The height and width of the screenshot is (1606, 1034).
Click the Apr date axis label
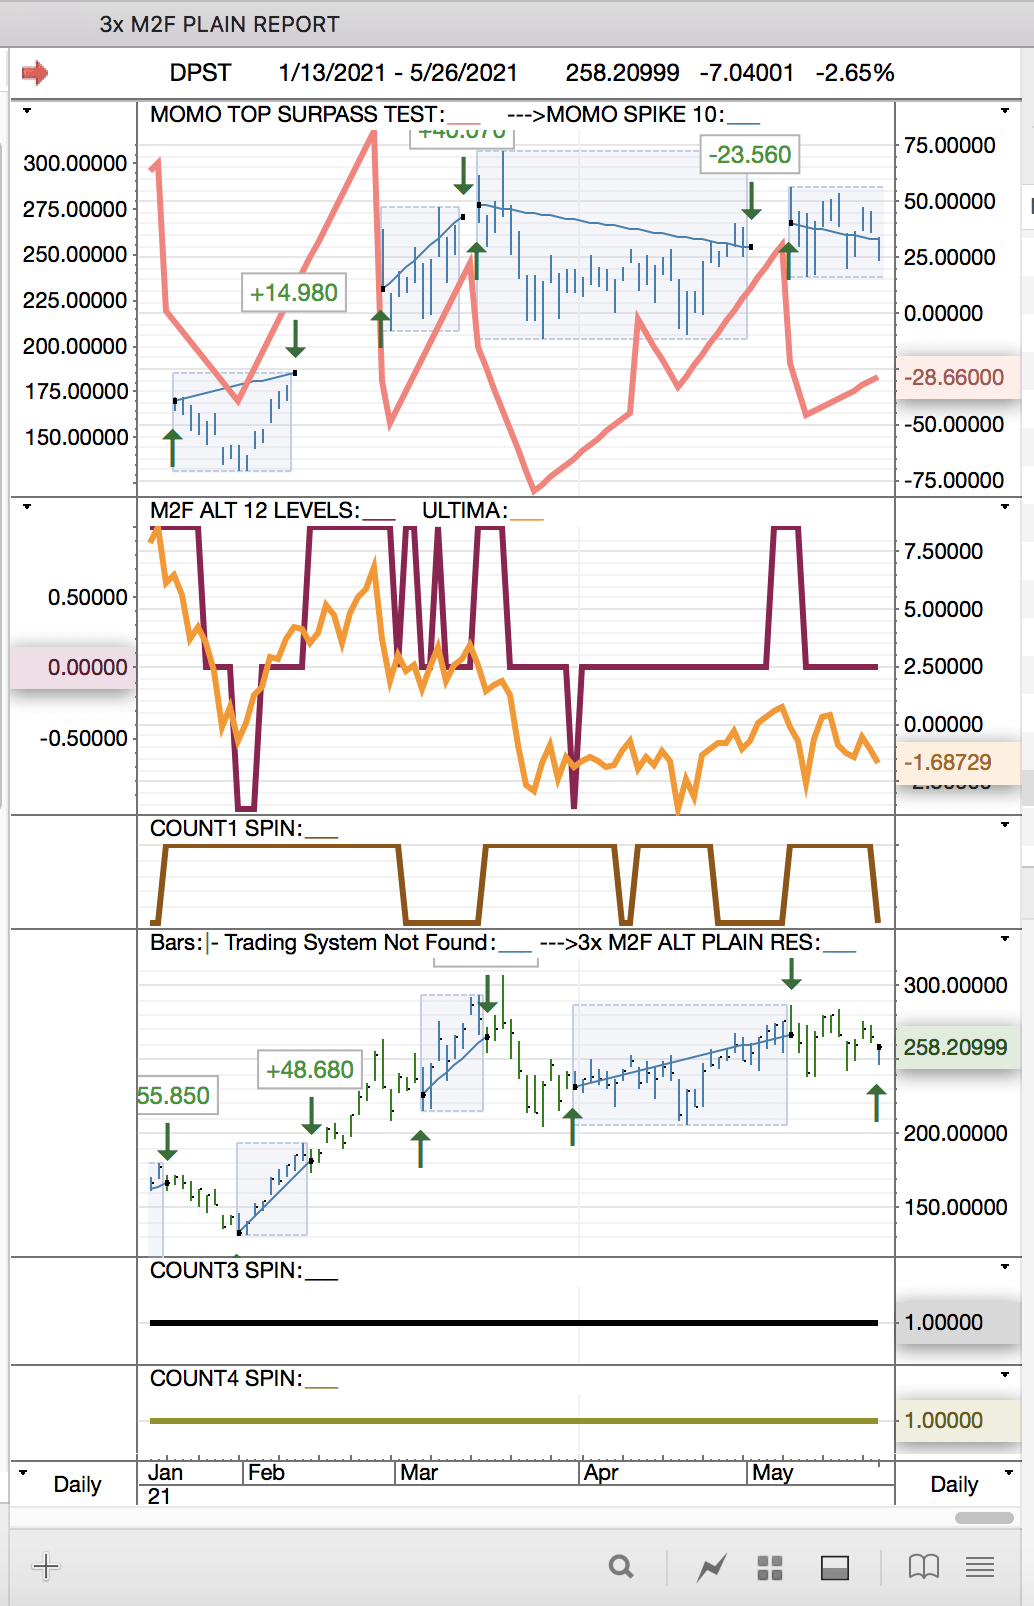click(601, 1473)
